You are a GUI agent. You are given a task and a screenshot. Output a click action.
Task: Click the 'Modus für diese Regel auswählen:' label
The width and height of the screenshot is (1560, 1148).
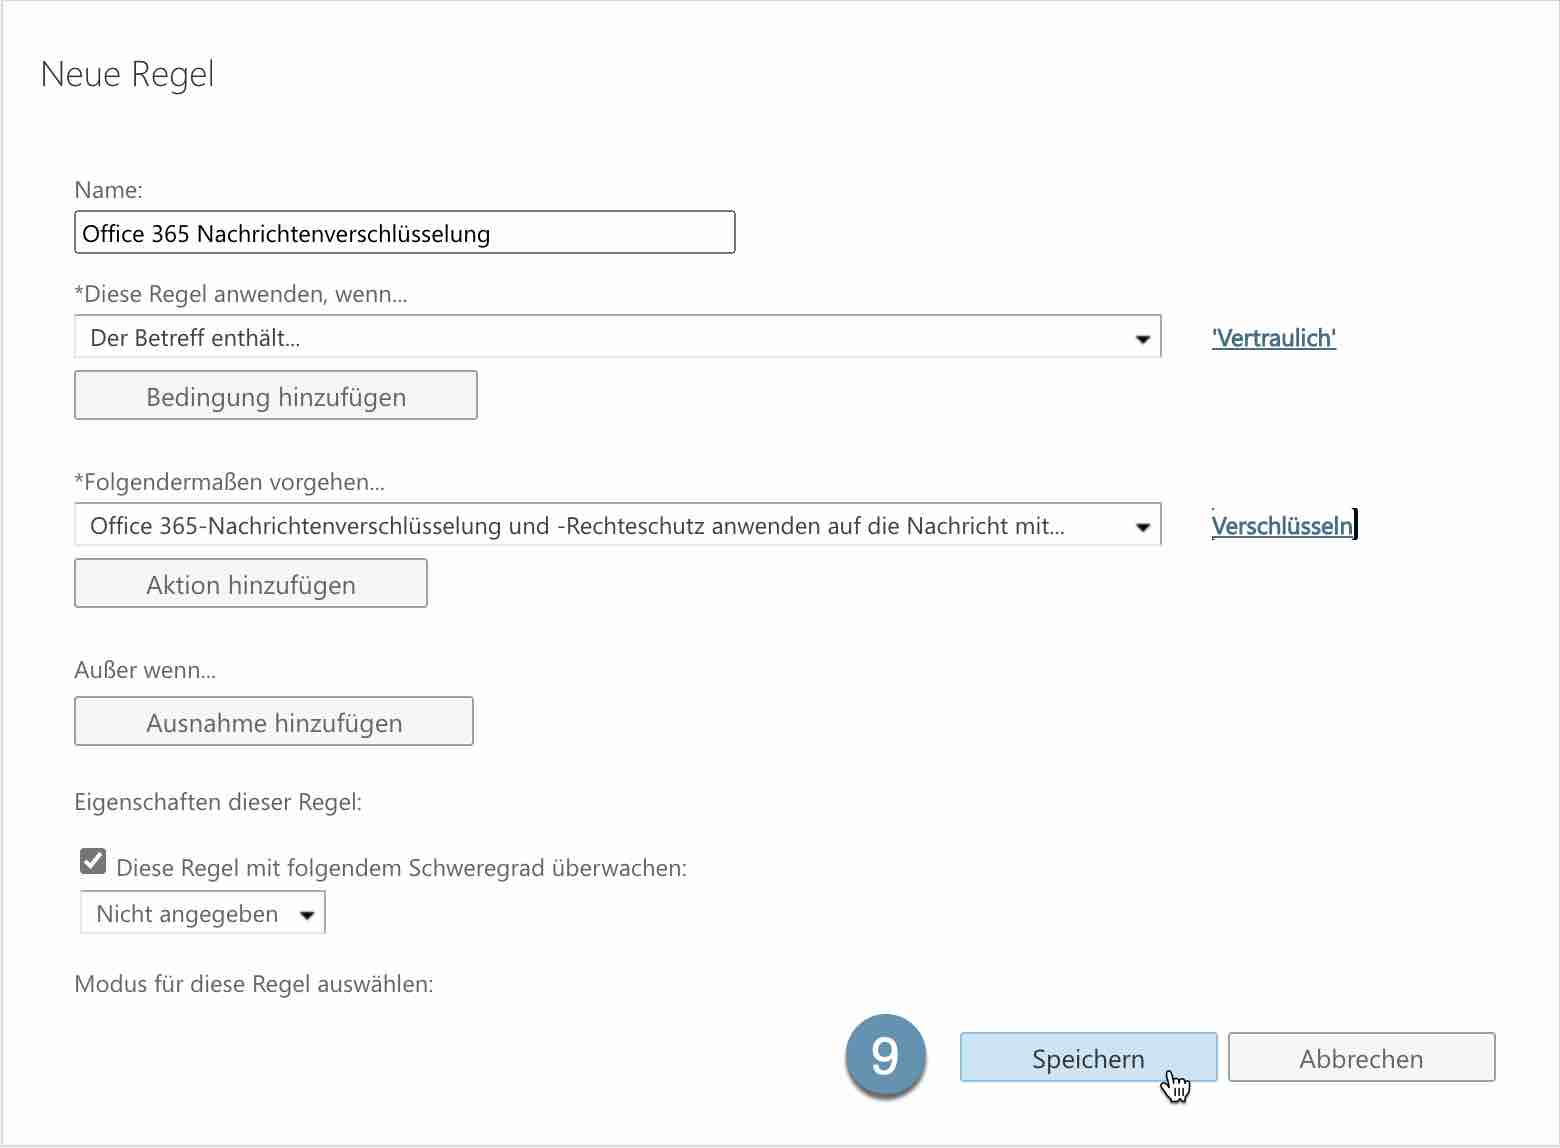[x=254, y=984]
